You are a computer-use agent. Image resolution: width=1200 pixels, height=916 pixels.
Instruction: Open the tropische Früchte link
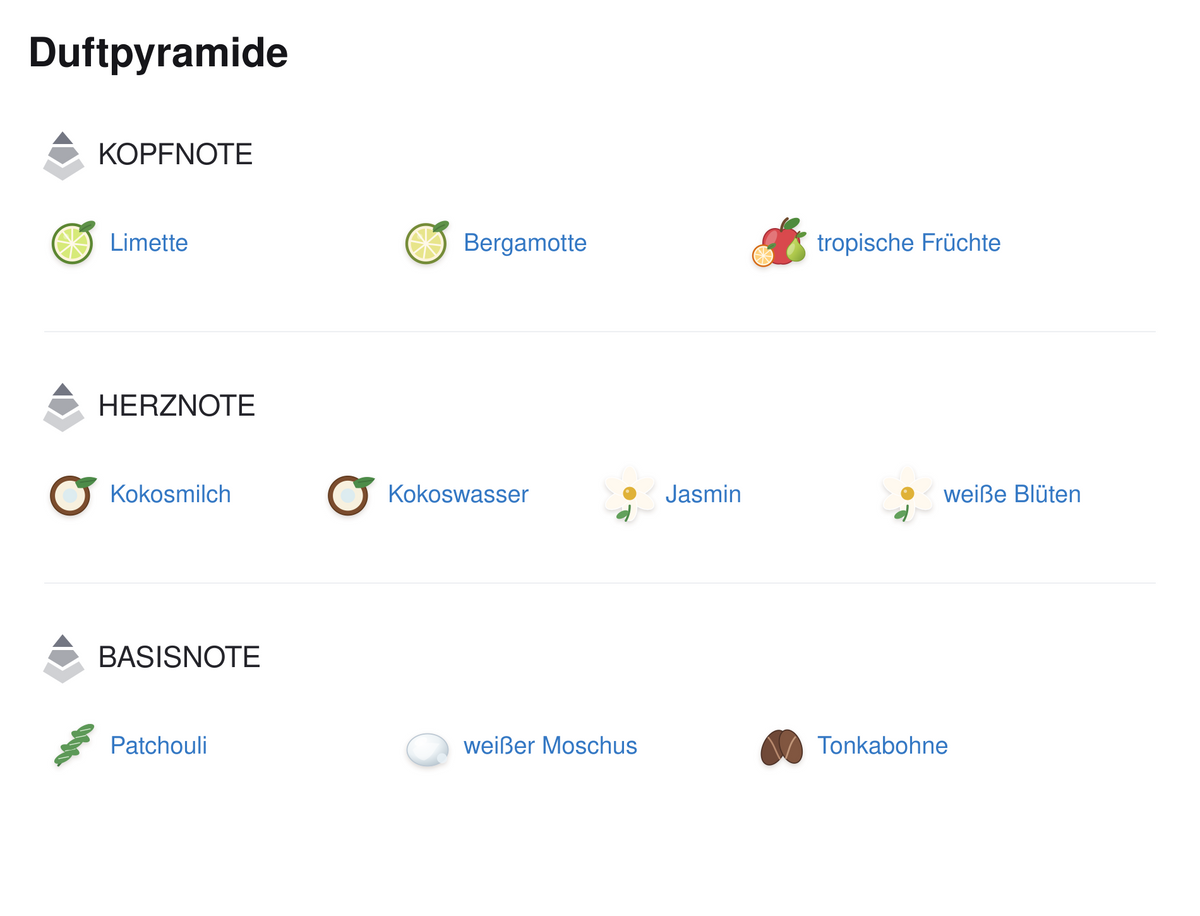[909, 243]
